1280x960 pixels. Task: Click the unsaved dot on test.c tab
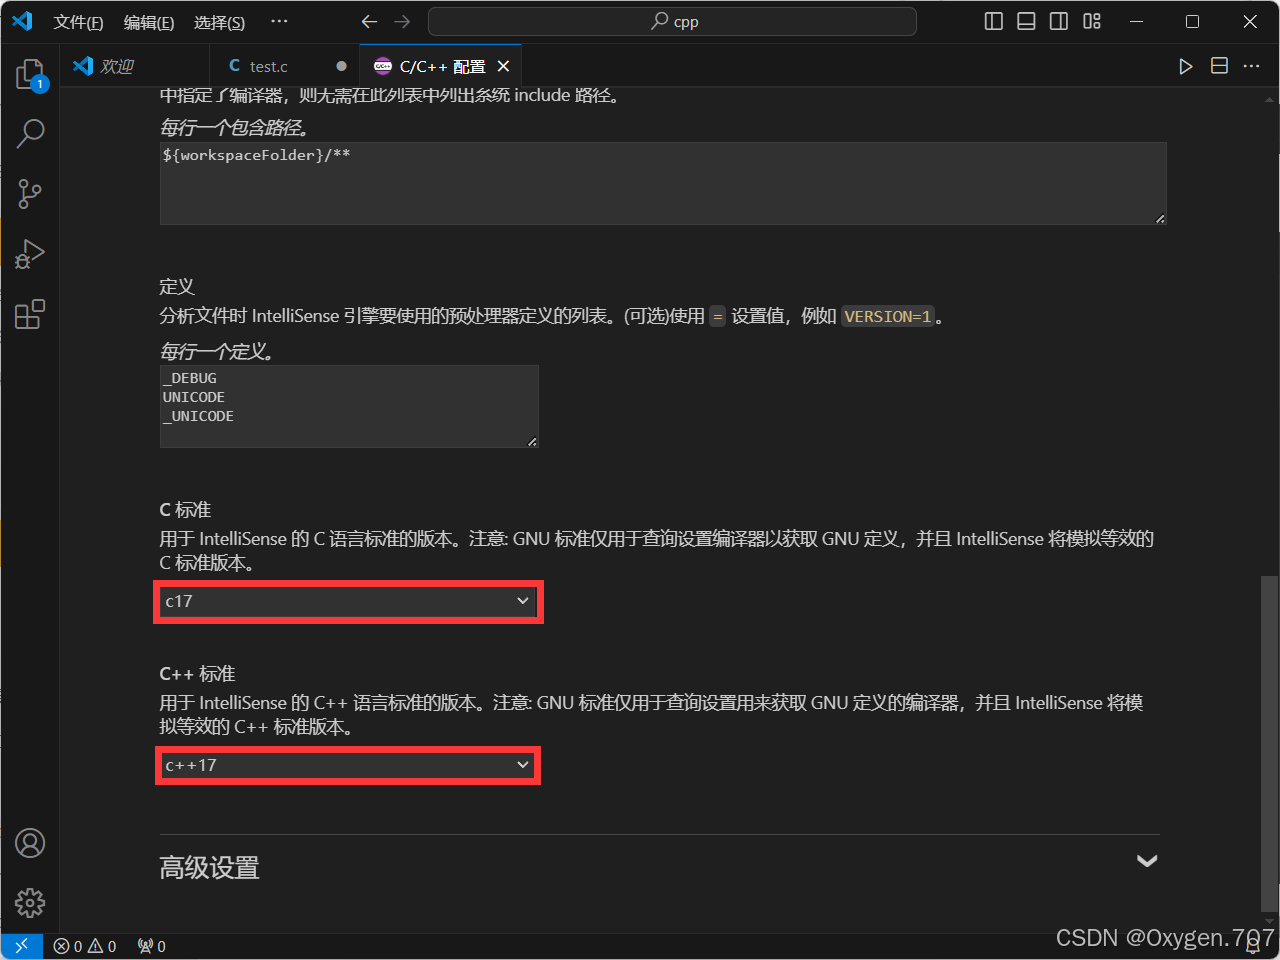click(x=341, y=66)
